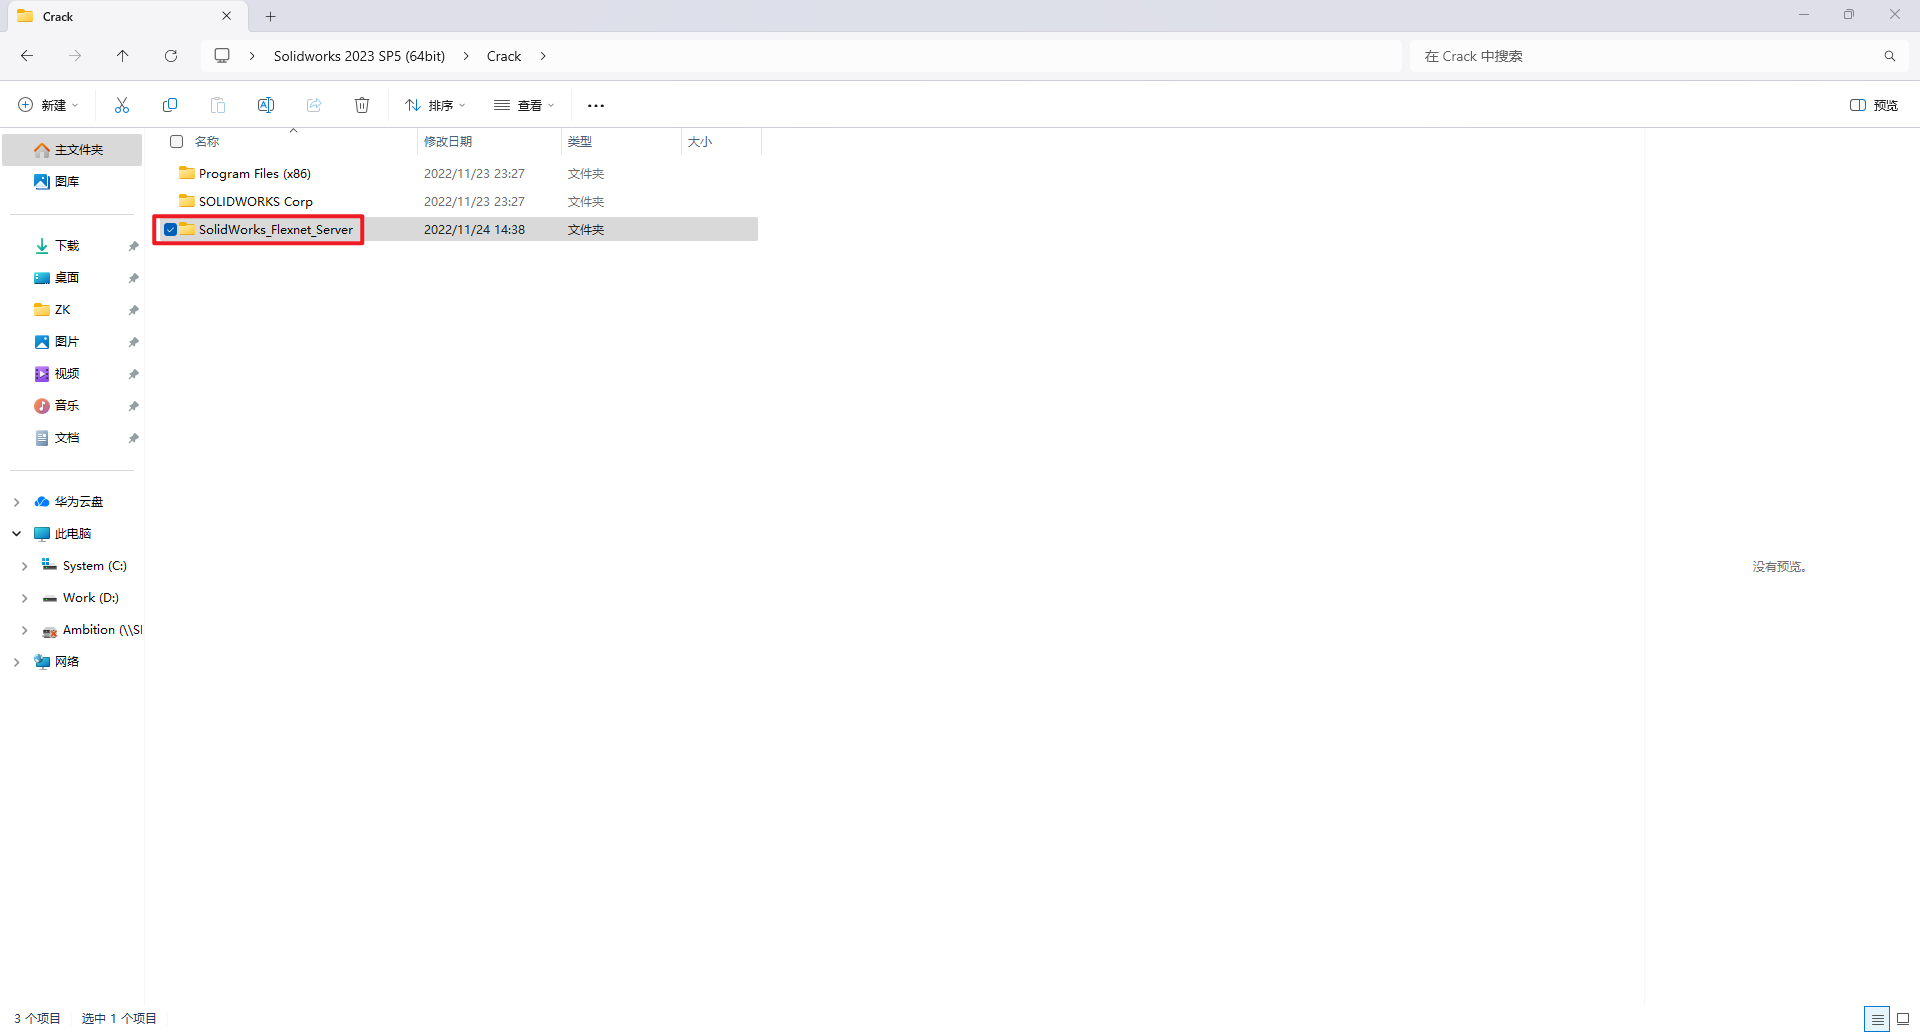Open the ZK folder in the sidebar

point(63,310)
